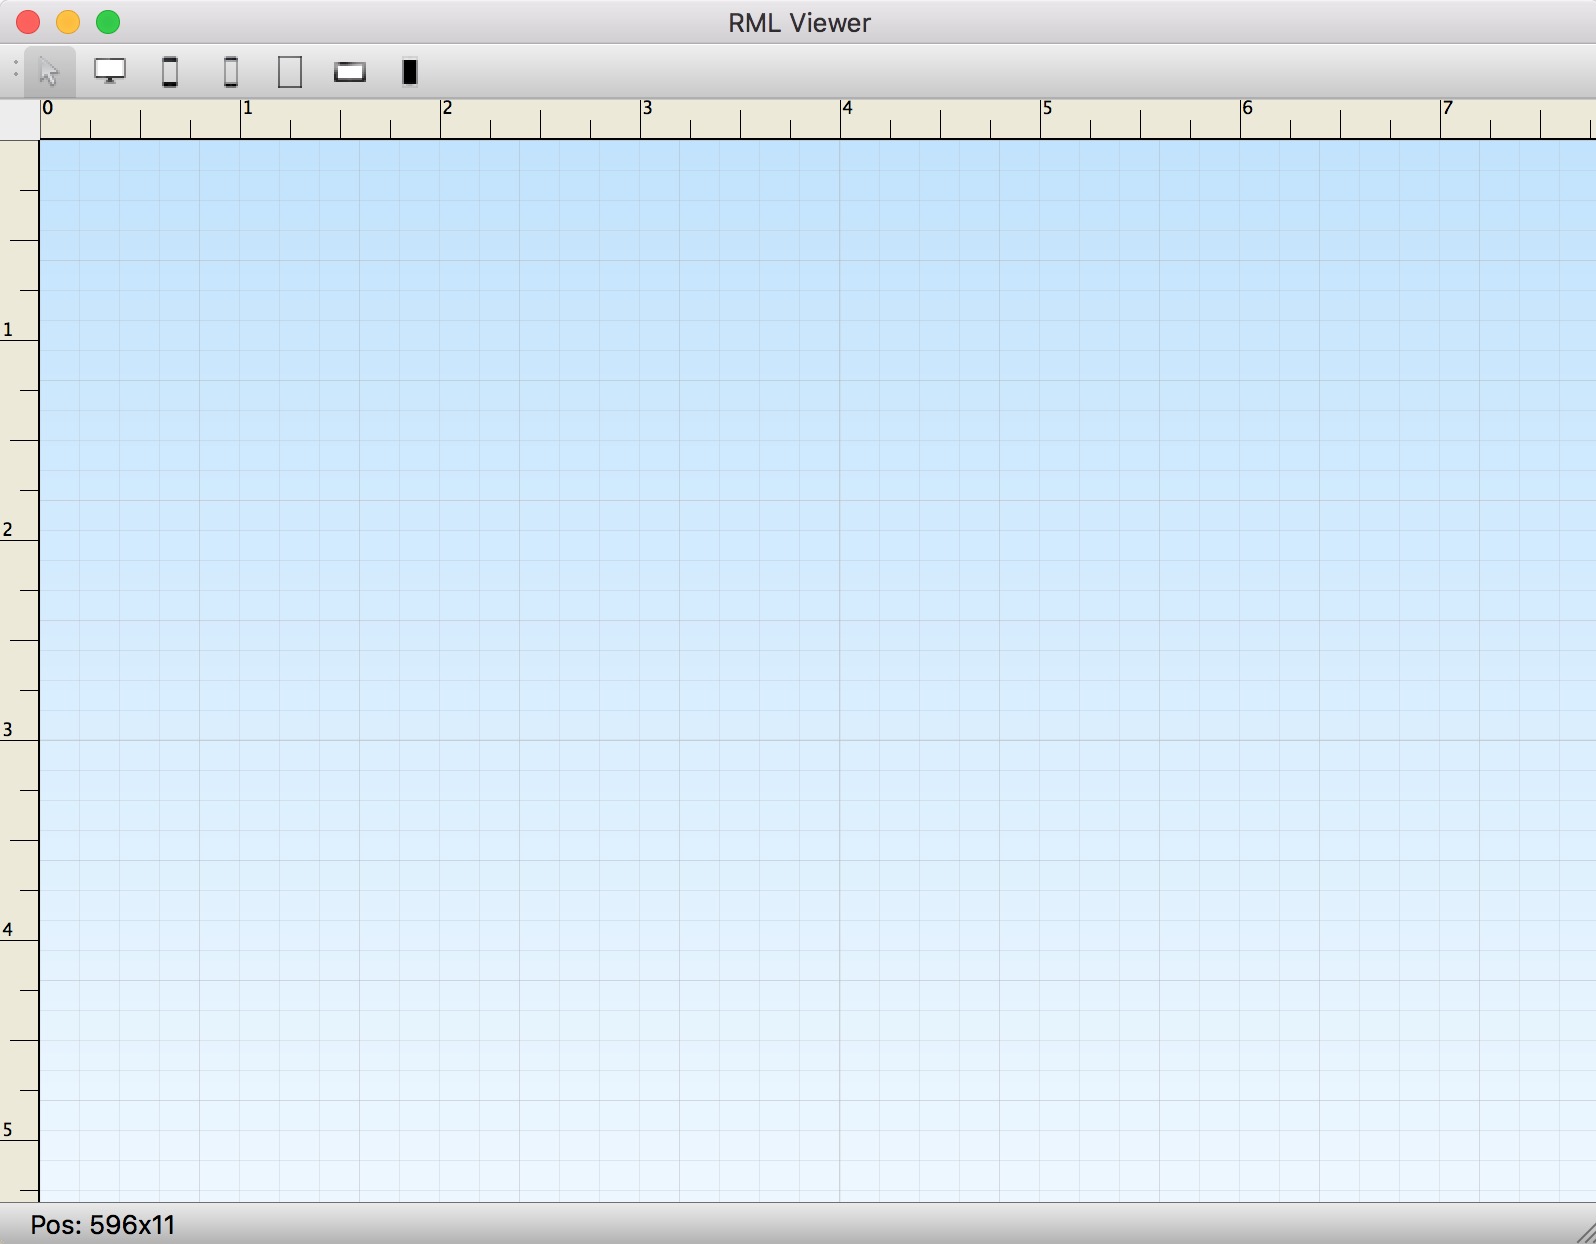Click the Pos: 596x11 status text

(103, 1225)
